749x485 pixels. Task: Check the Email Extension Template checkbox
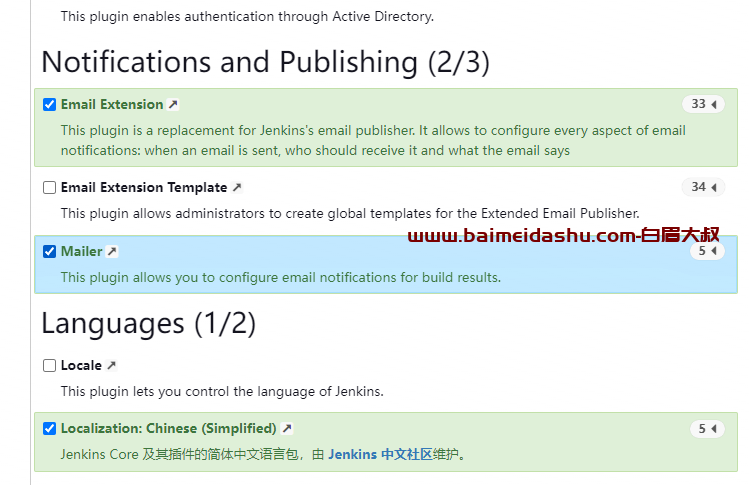49,187
